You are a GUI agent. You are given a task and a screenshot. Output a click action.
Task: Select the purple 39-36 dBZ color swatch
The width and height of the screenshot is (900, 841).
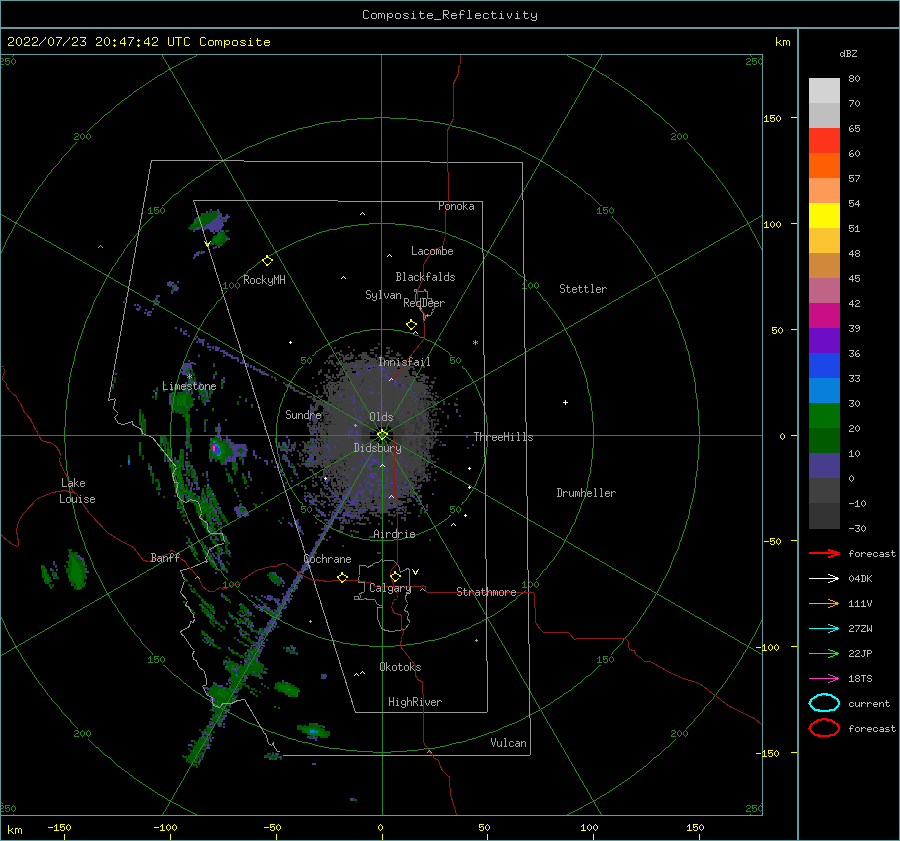[x=824, y=341]
